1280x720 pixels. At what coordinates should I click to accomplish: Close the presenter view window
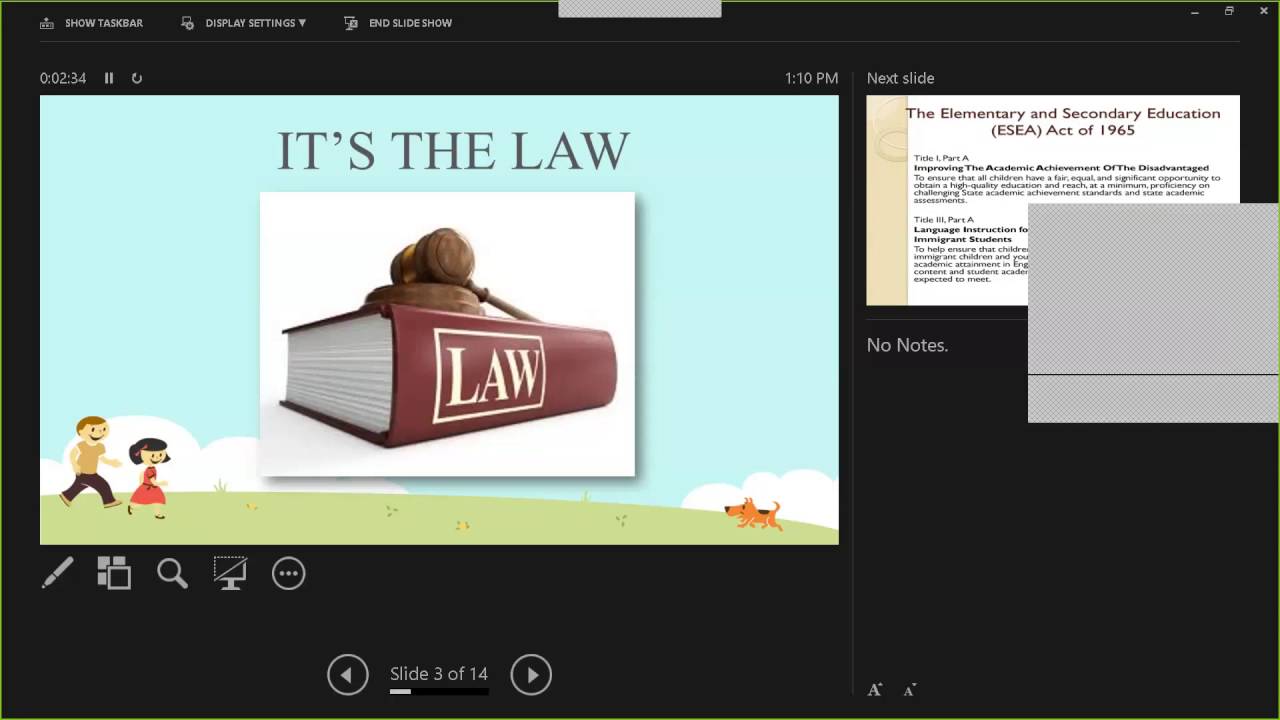point(1263,11)
